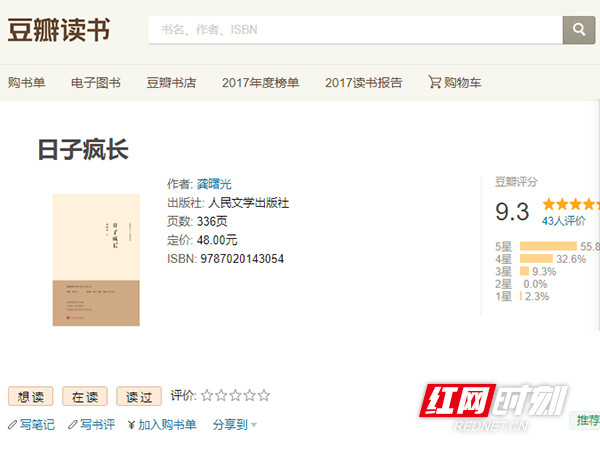The height and width of the screenshot is (453, 600).
Task: Rate the book four stars
Action: pos(249,395)
